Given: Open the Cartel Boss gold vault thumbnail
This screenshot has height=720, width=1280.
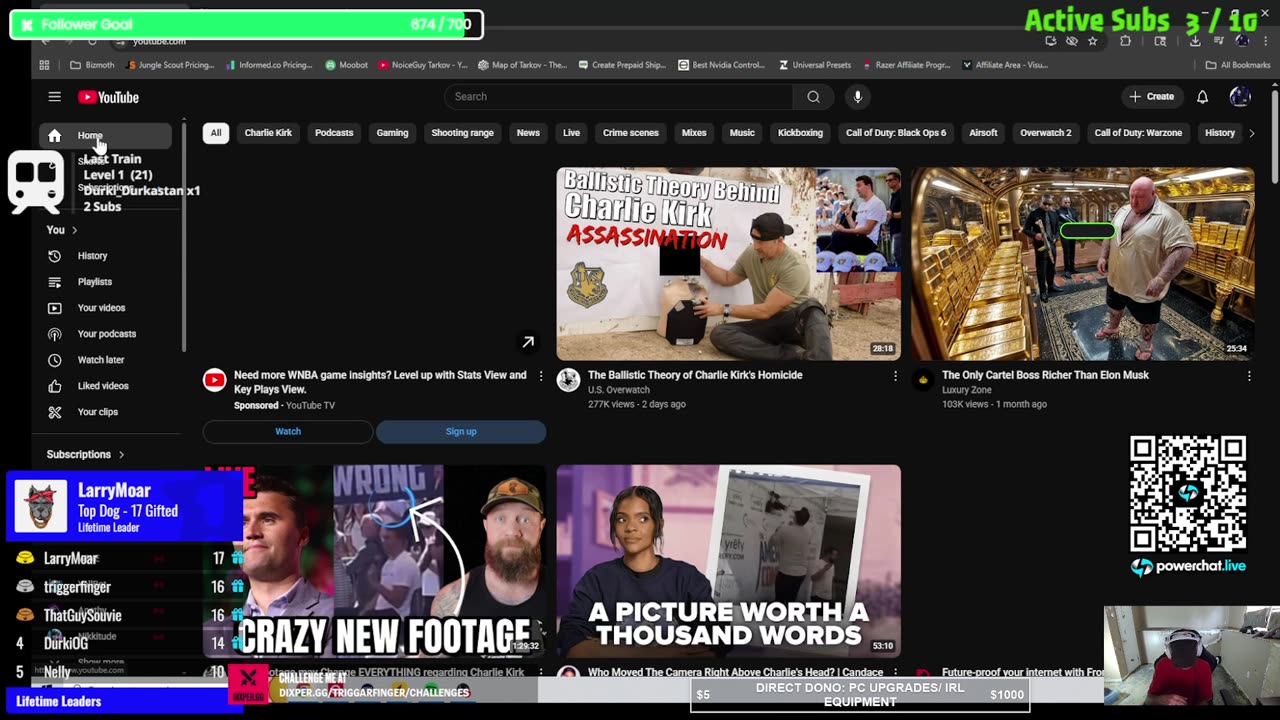Looking at the screenshot, I should [x=1082, y=263].
